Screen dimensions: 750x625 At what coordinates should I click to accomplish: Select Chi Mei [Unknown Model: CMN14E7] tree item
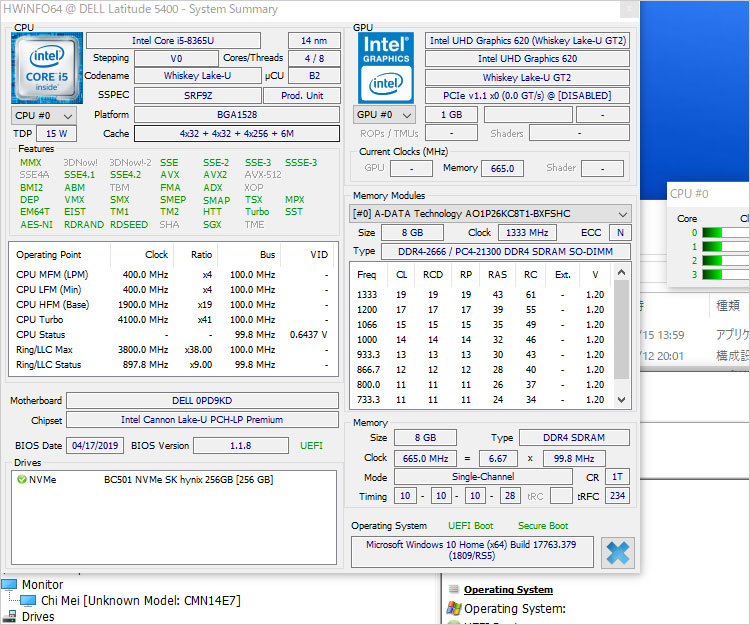141,600
